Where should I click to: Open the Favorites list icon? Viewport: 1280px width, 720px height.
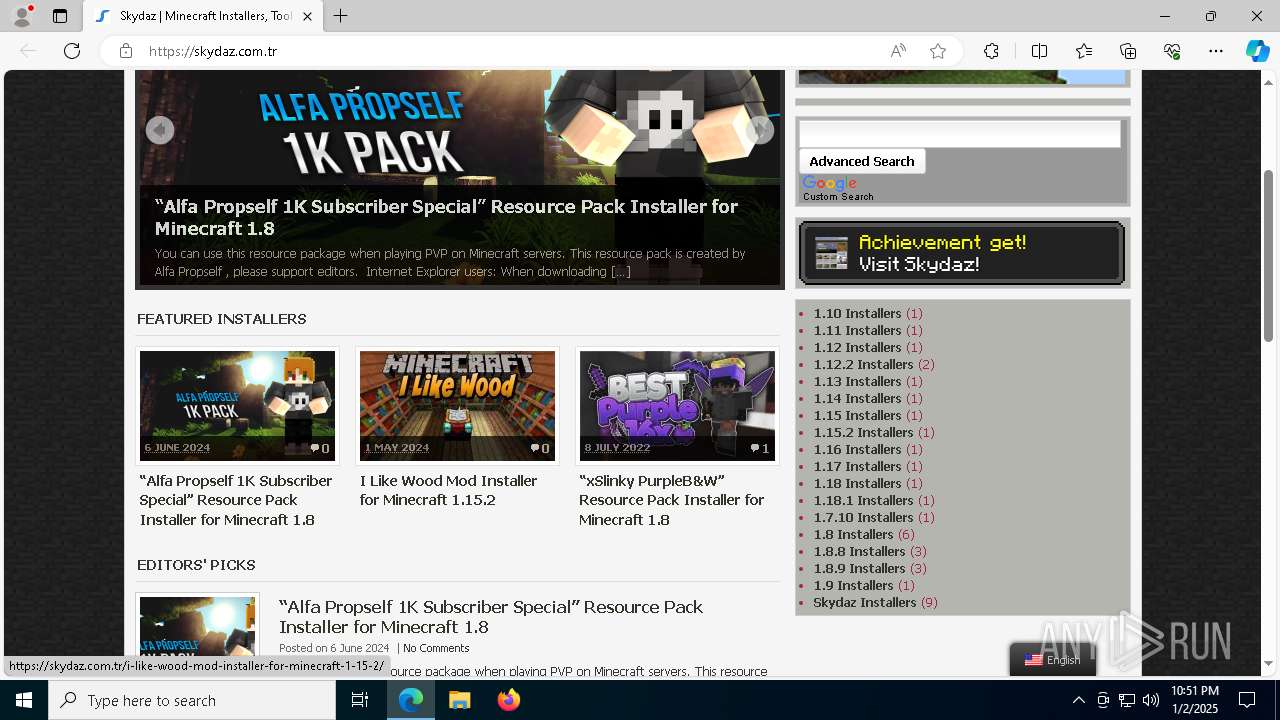pos(1084,51)
